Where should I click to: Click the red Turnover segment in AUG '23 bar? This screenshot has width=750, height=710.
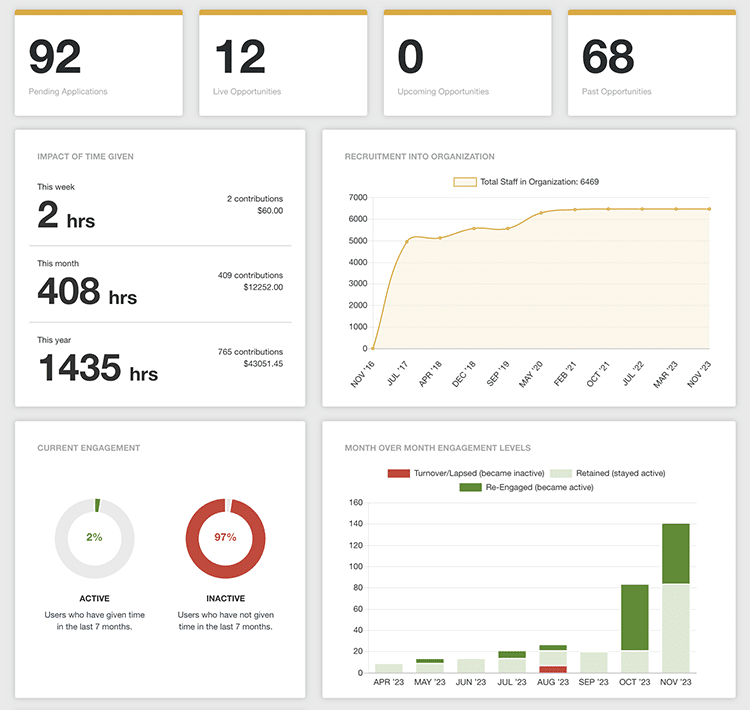(552, 669)
